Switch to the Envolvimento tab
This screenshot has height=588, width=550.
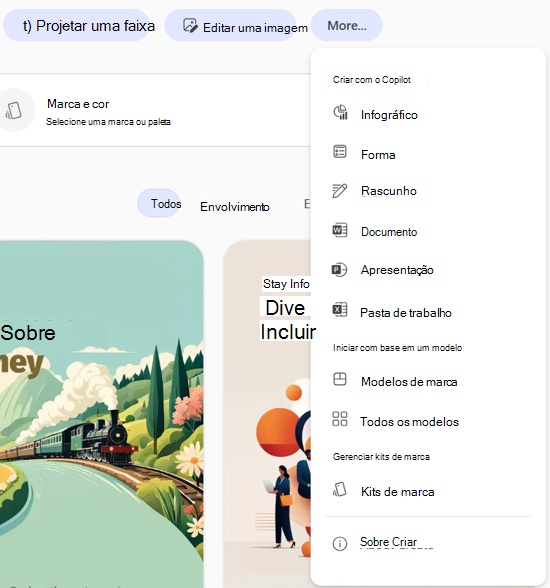235,206
